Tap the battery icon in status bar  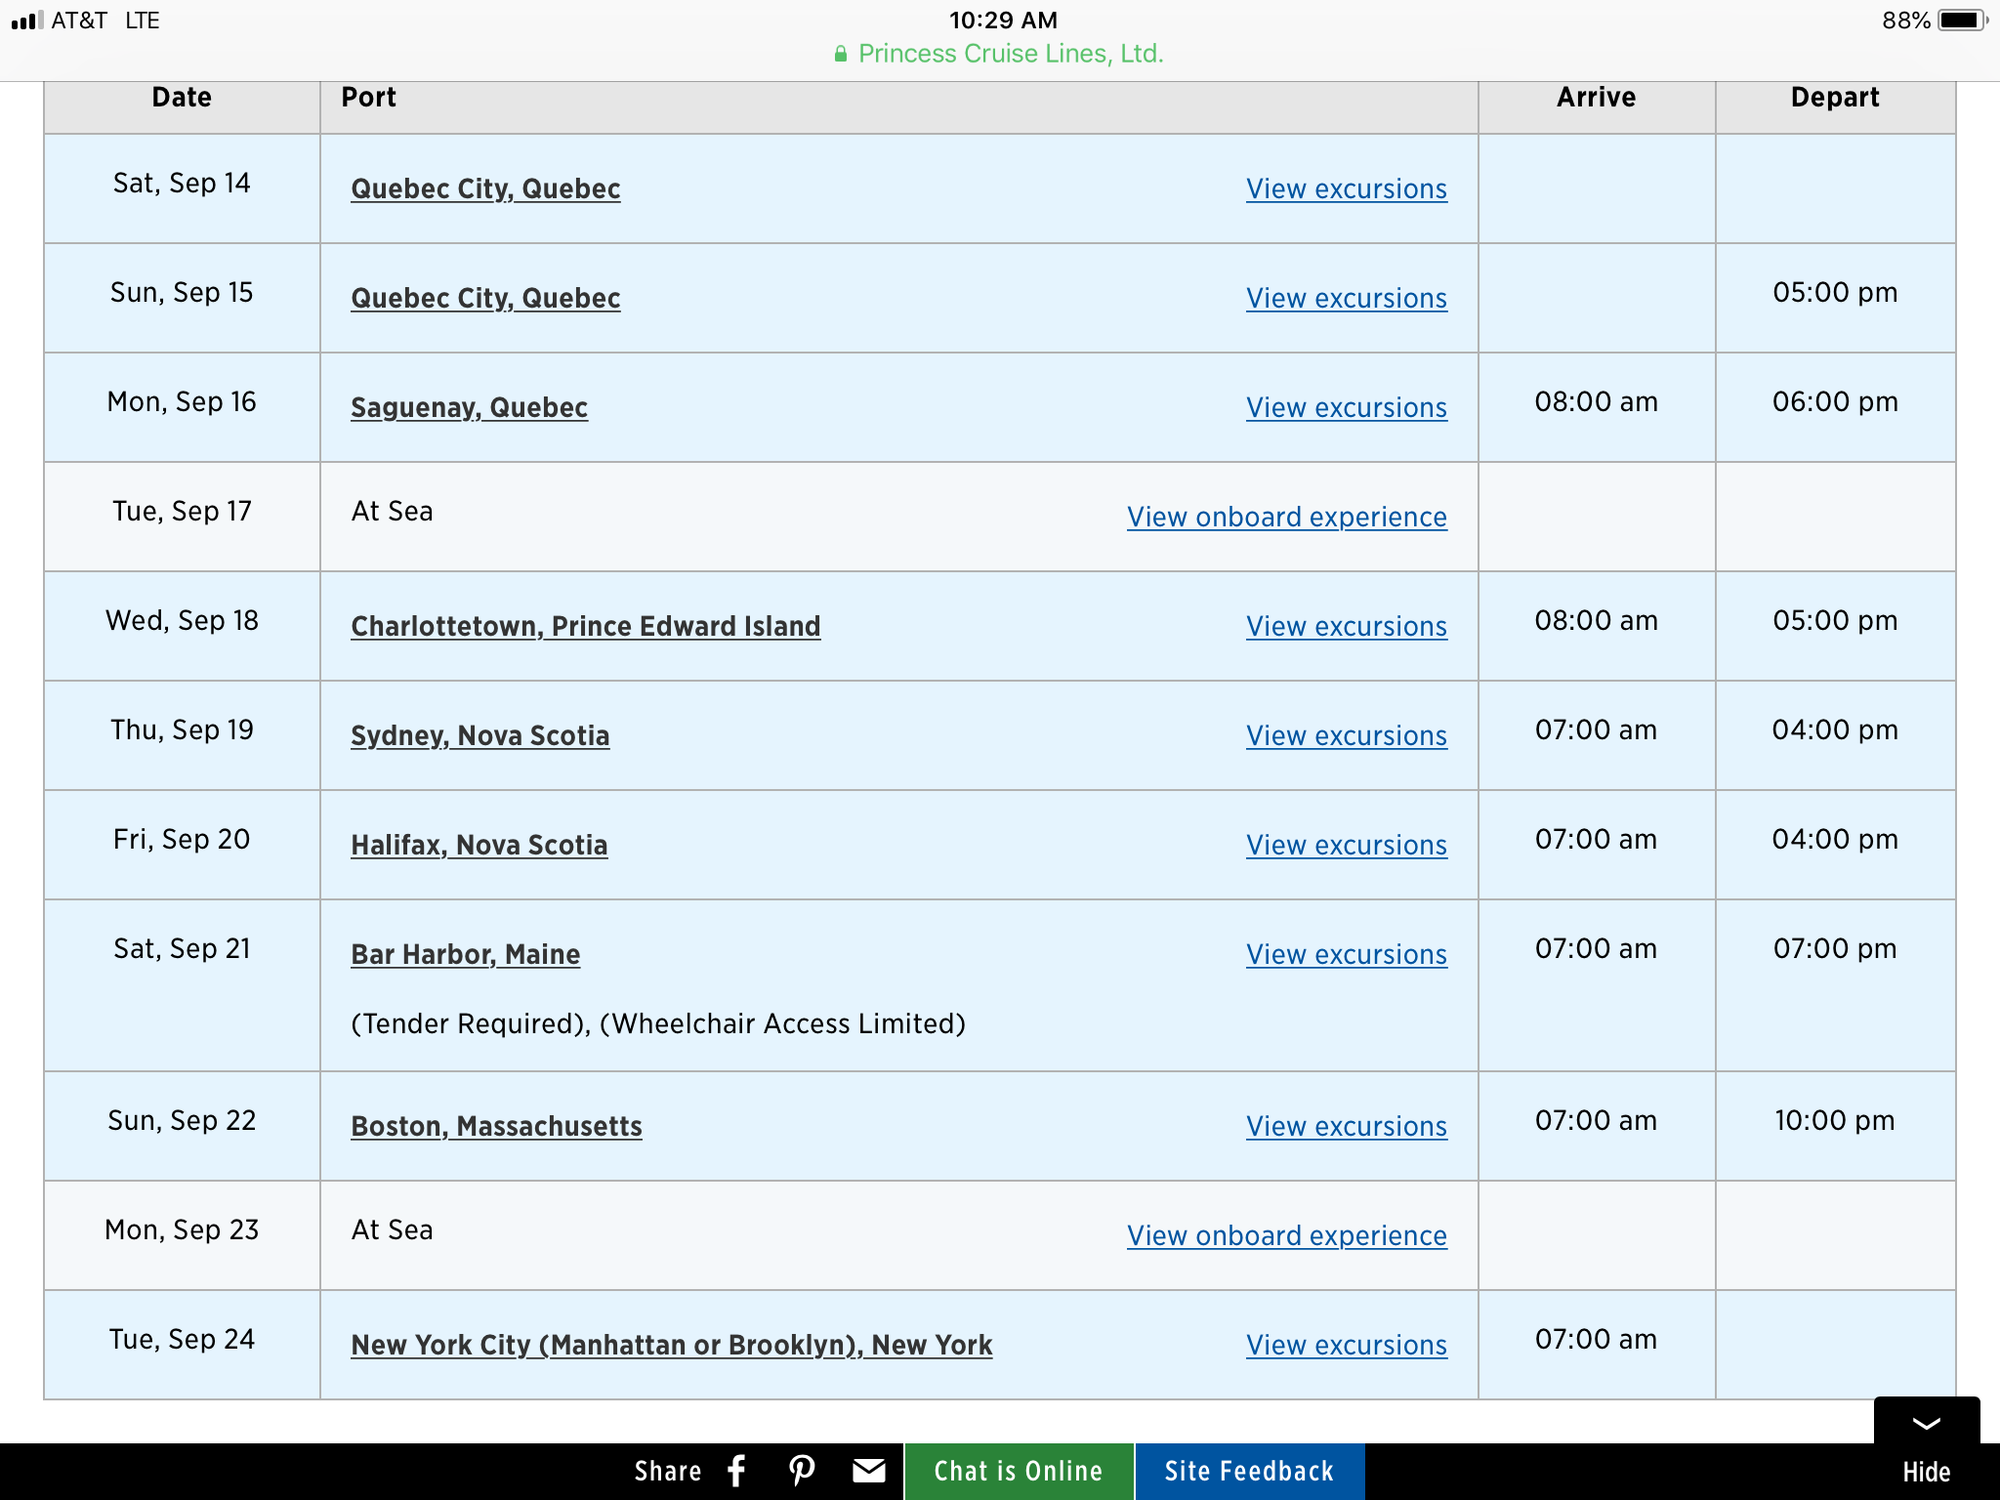[1961, 20]
